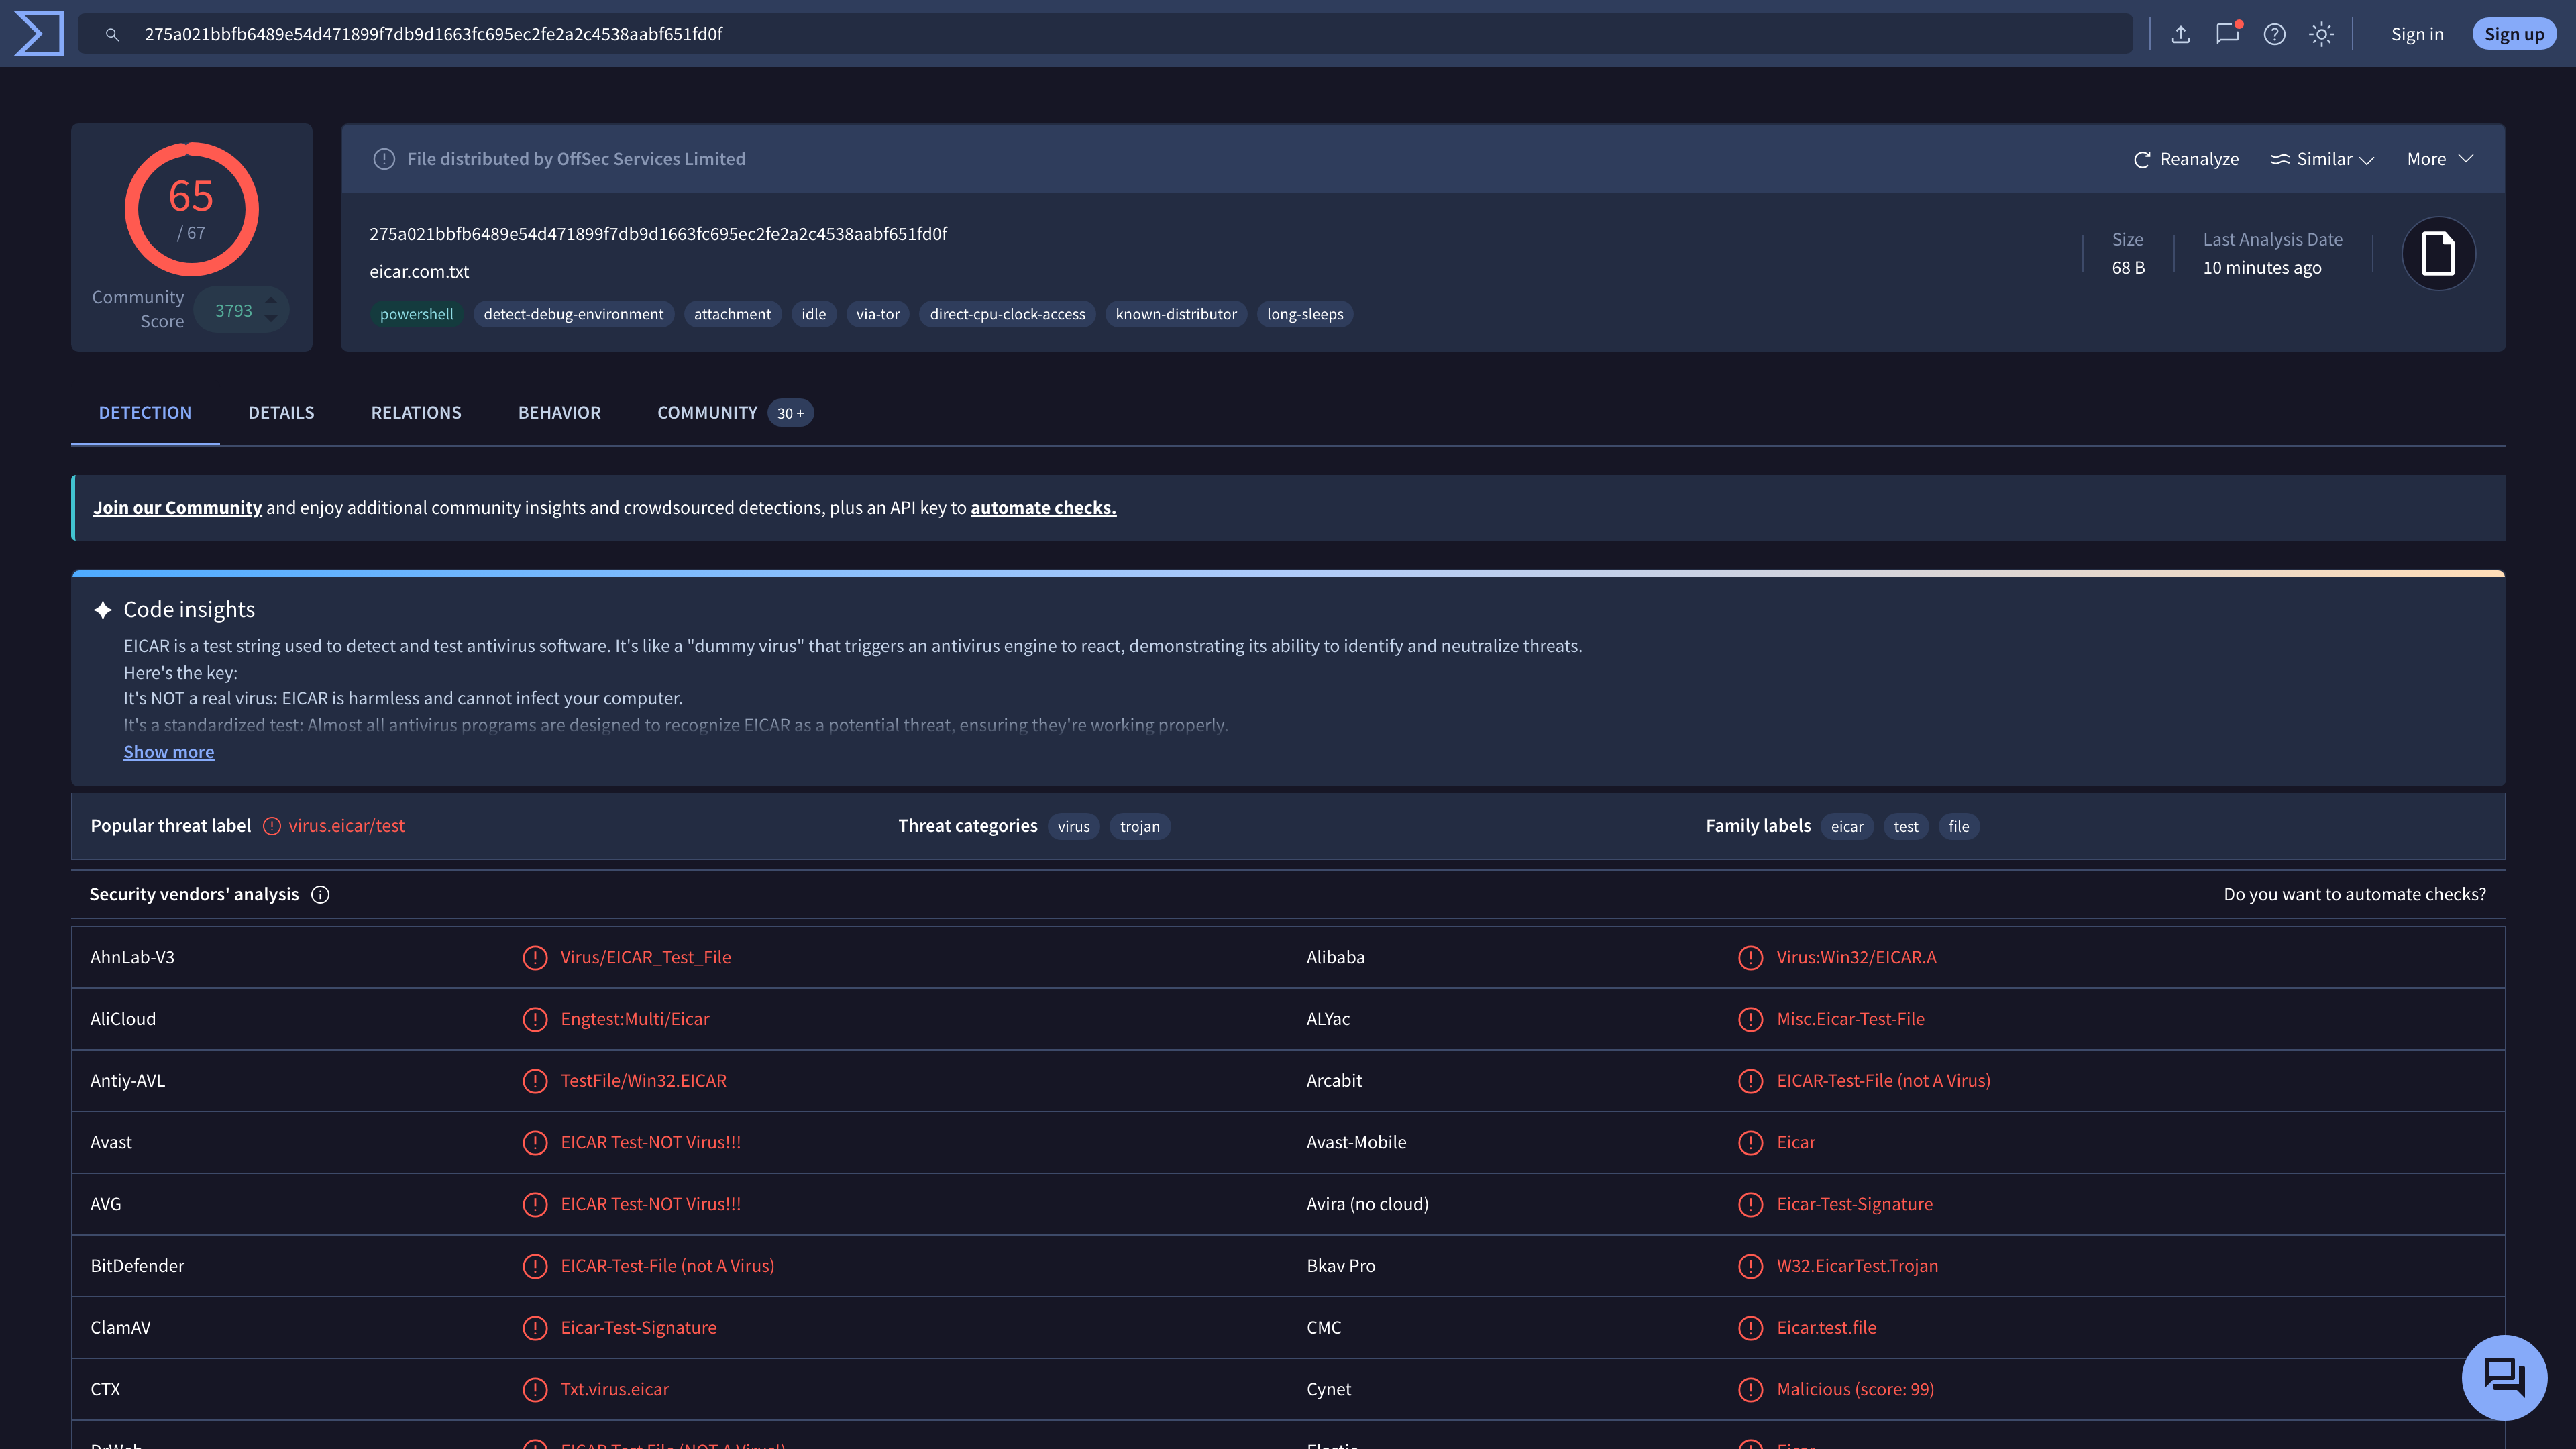Click the powershell tag
The width and height of the screenshot is (2576, 1449).
point(416,314)
